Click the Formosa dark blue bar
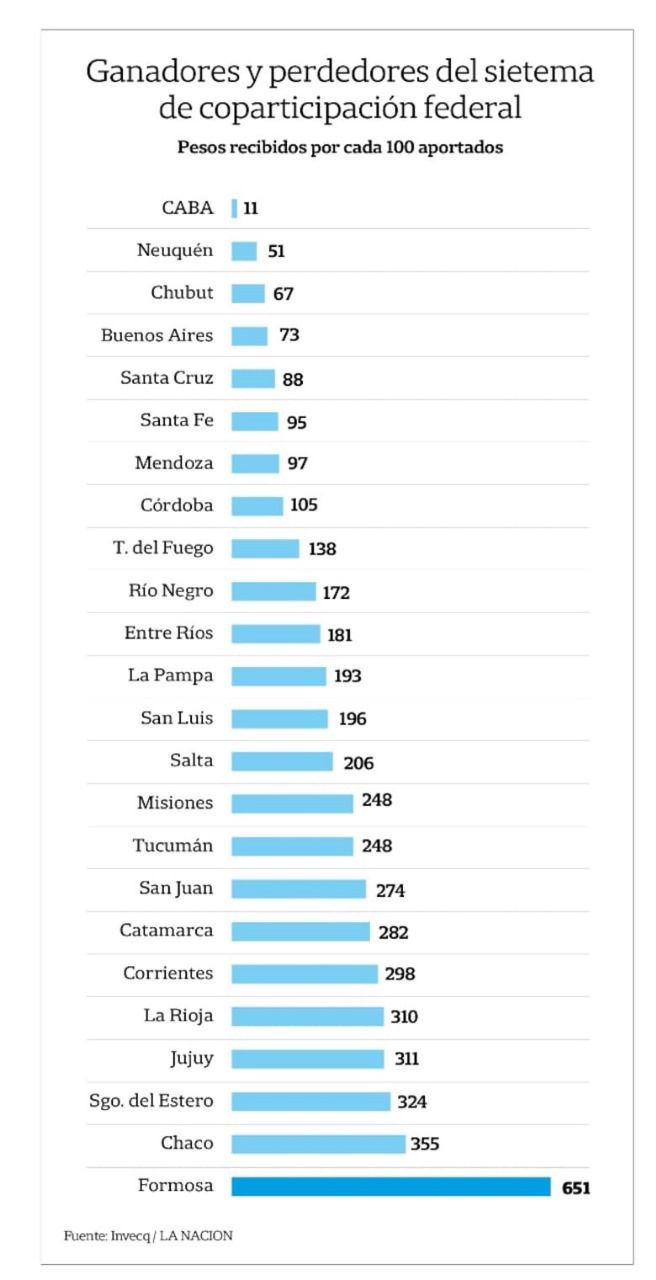The image size is (656, 1280). (391, 1186)
